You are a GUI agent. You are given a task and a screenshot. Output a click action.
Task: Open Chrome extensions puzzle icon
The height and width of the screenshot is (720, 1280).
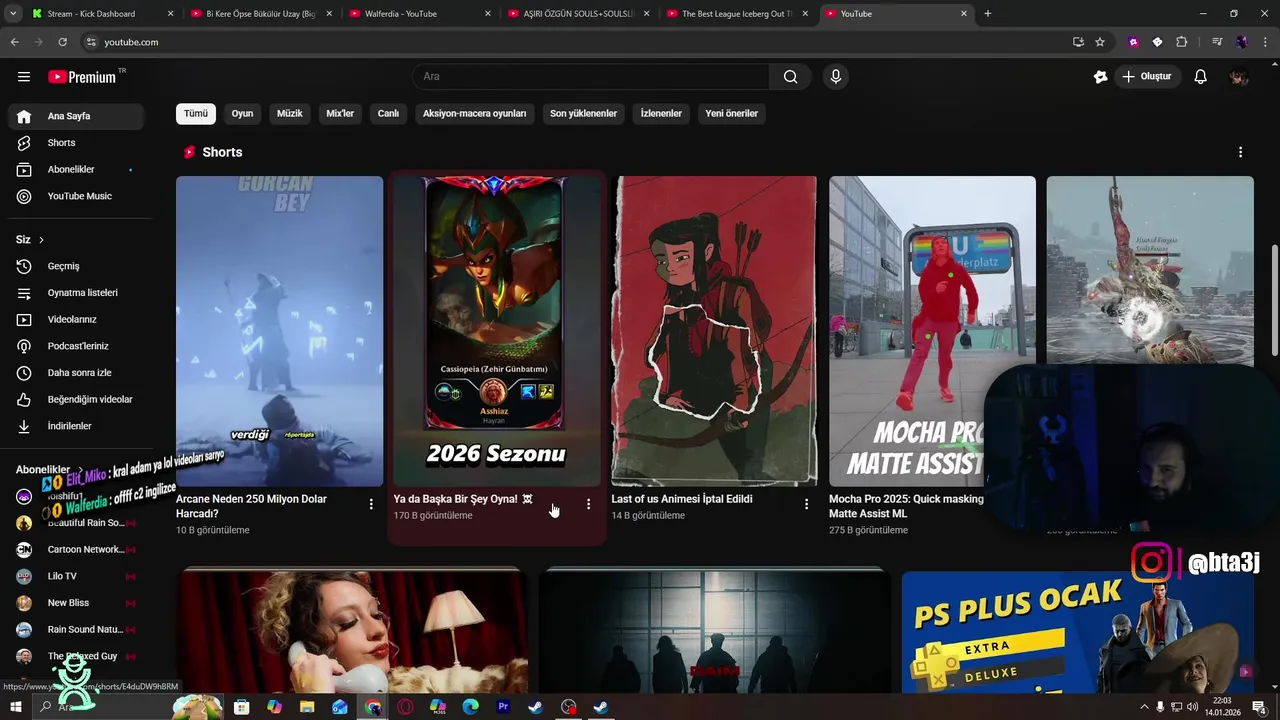coord(1182,42)
